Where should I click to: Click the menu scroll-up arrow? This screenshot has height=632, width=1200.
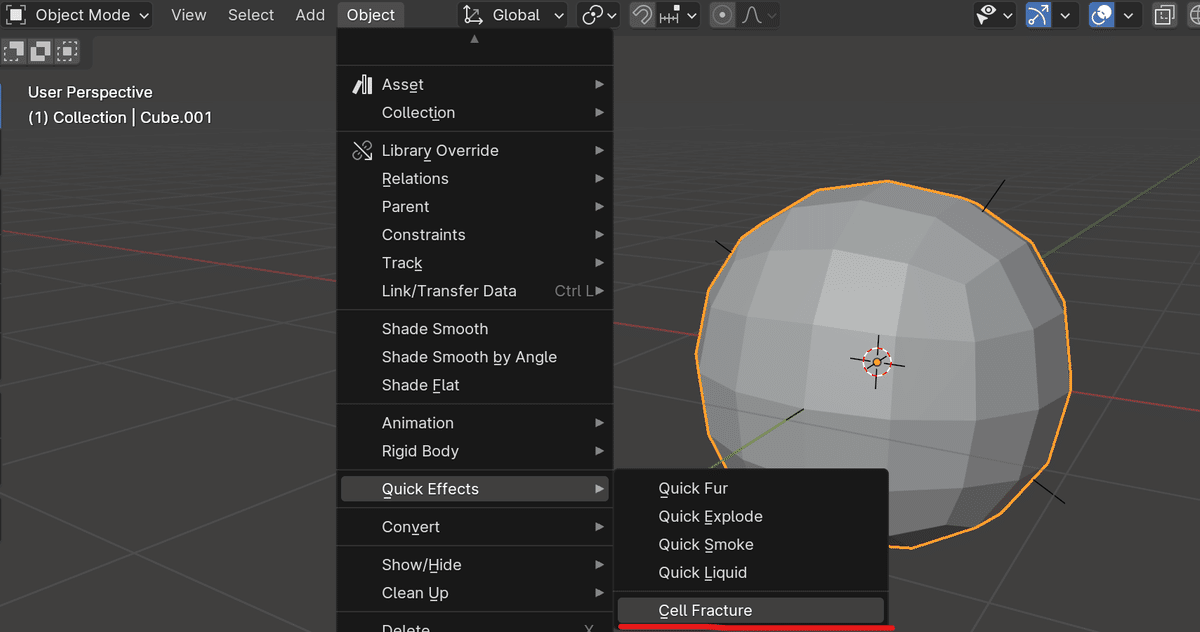point(475,39)
